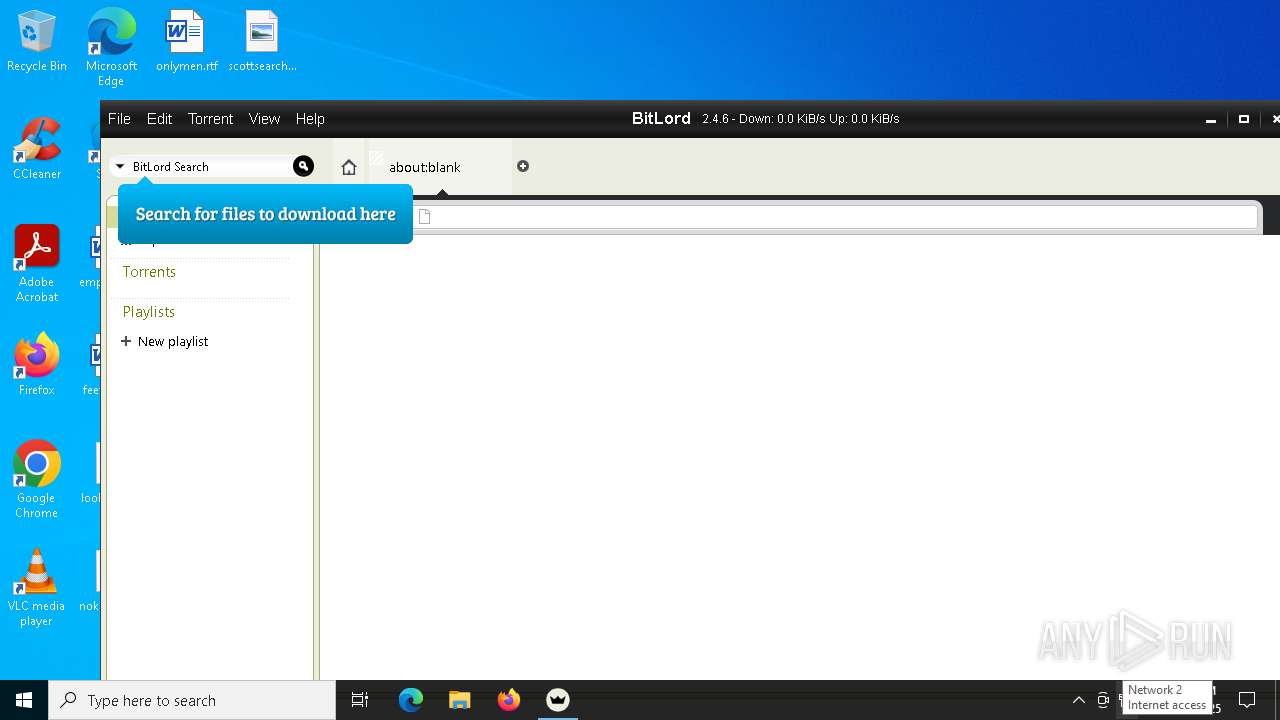The width and height of the screenshot is (1280, 720).
Task: Create a New playlist
Action: [165, 341]
